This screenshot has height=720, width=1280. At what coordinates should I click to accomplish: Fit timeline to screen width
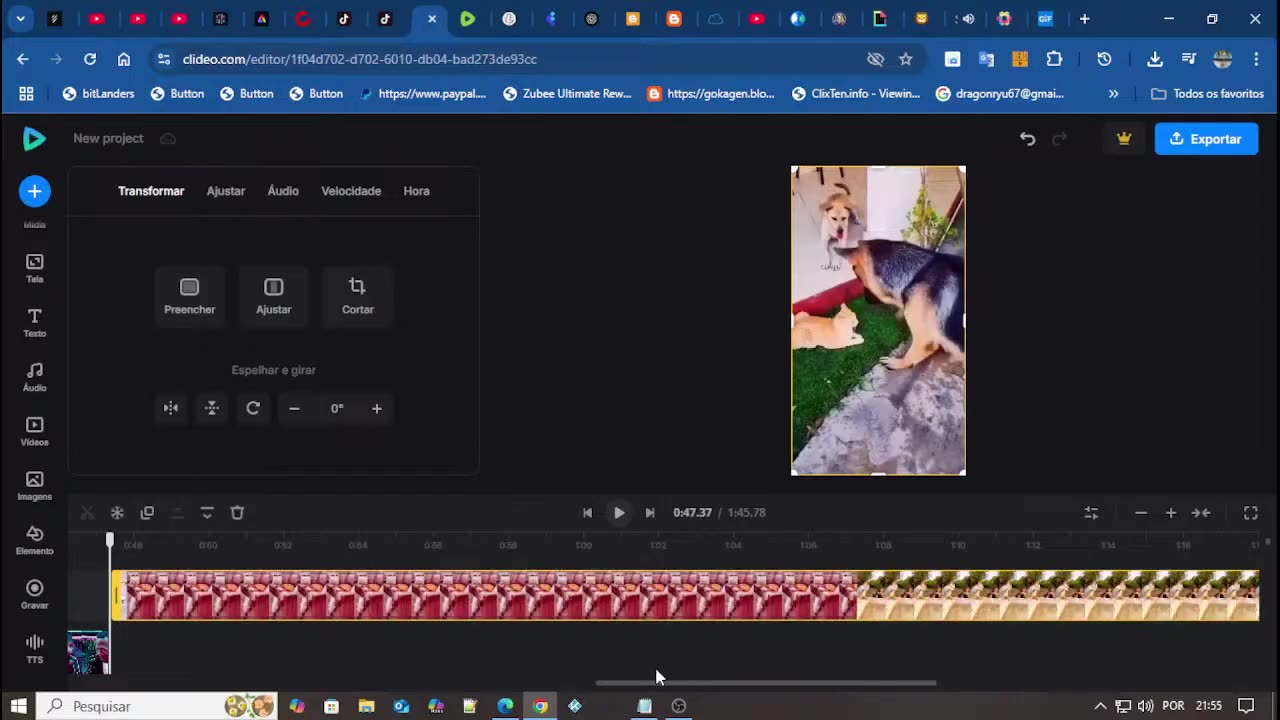pyautogui.click(x=1201, y=513)
